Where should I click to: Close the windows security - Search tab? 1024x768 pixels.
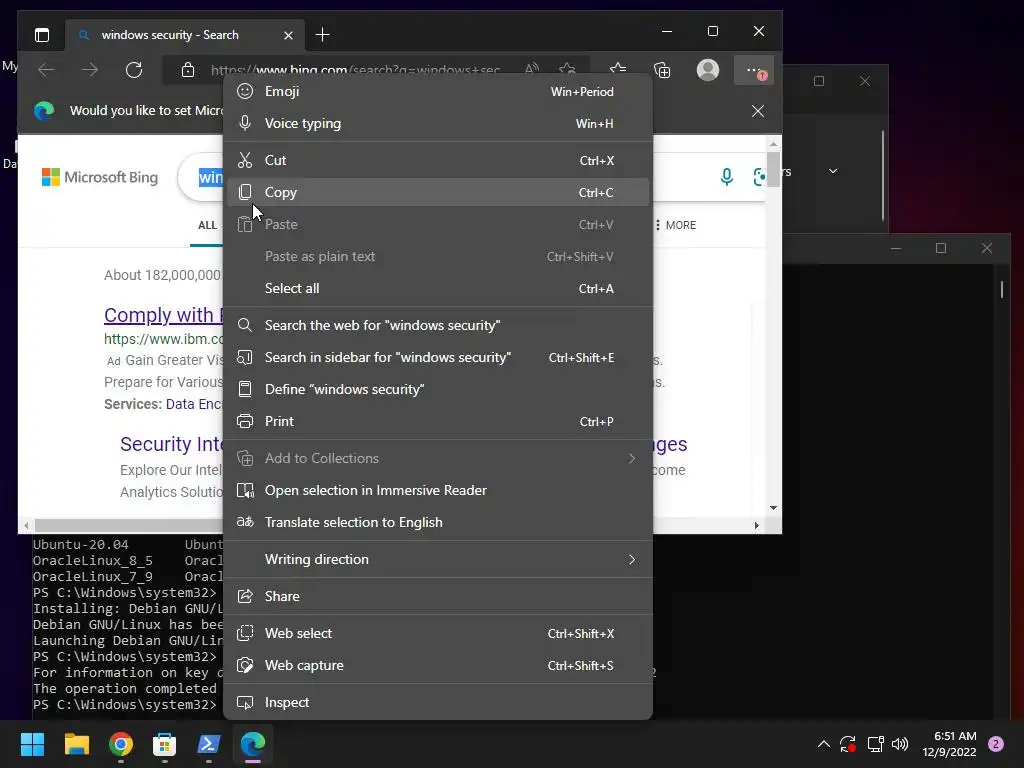(x=288, y=35)
